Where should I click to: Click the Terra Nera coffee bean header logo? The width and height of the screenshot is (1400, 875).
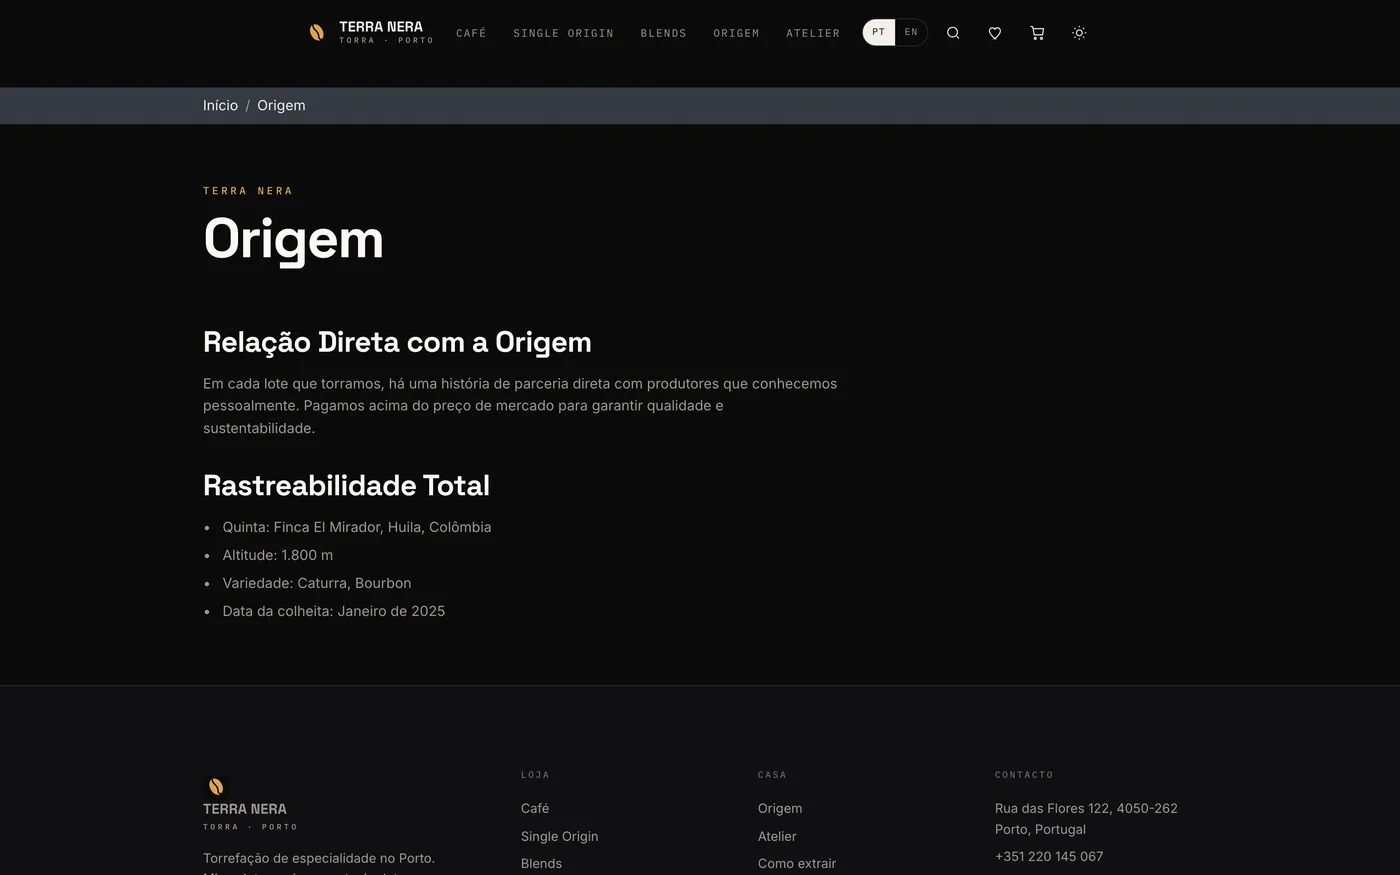coord(317,32)
